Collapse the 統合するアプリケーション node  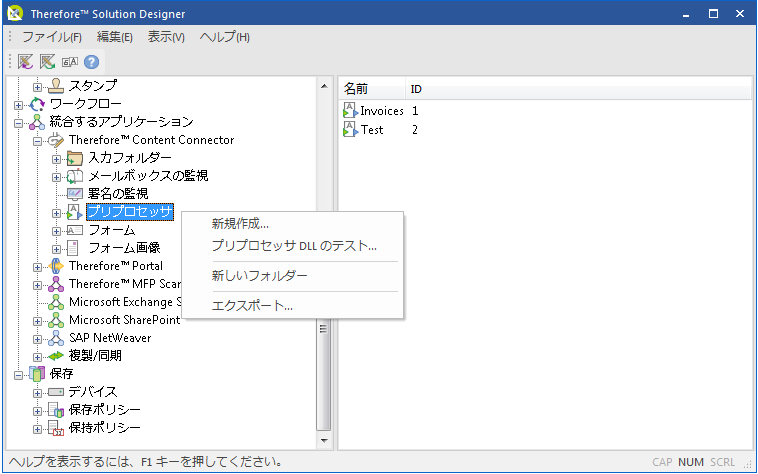coord(18,123)
